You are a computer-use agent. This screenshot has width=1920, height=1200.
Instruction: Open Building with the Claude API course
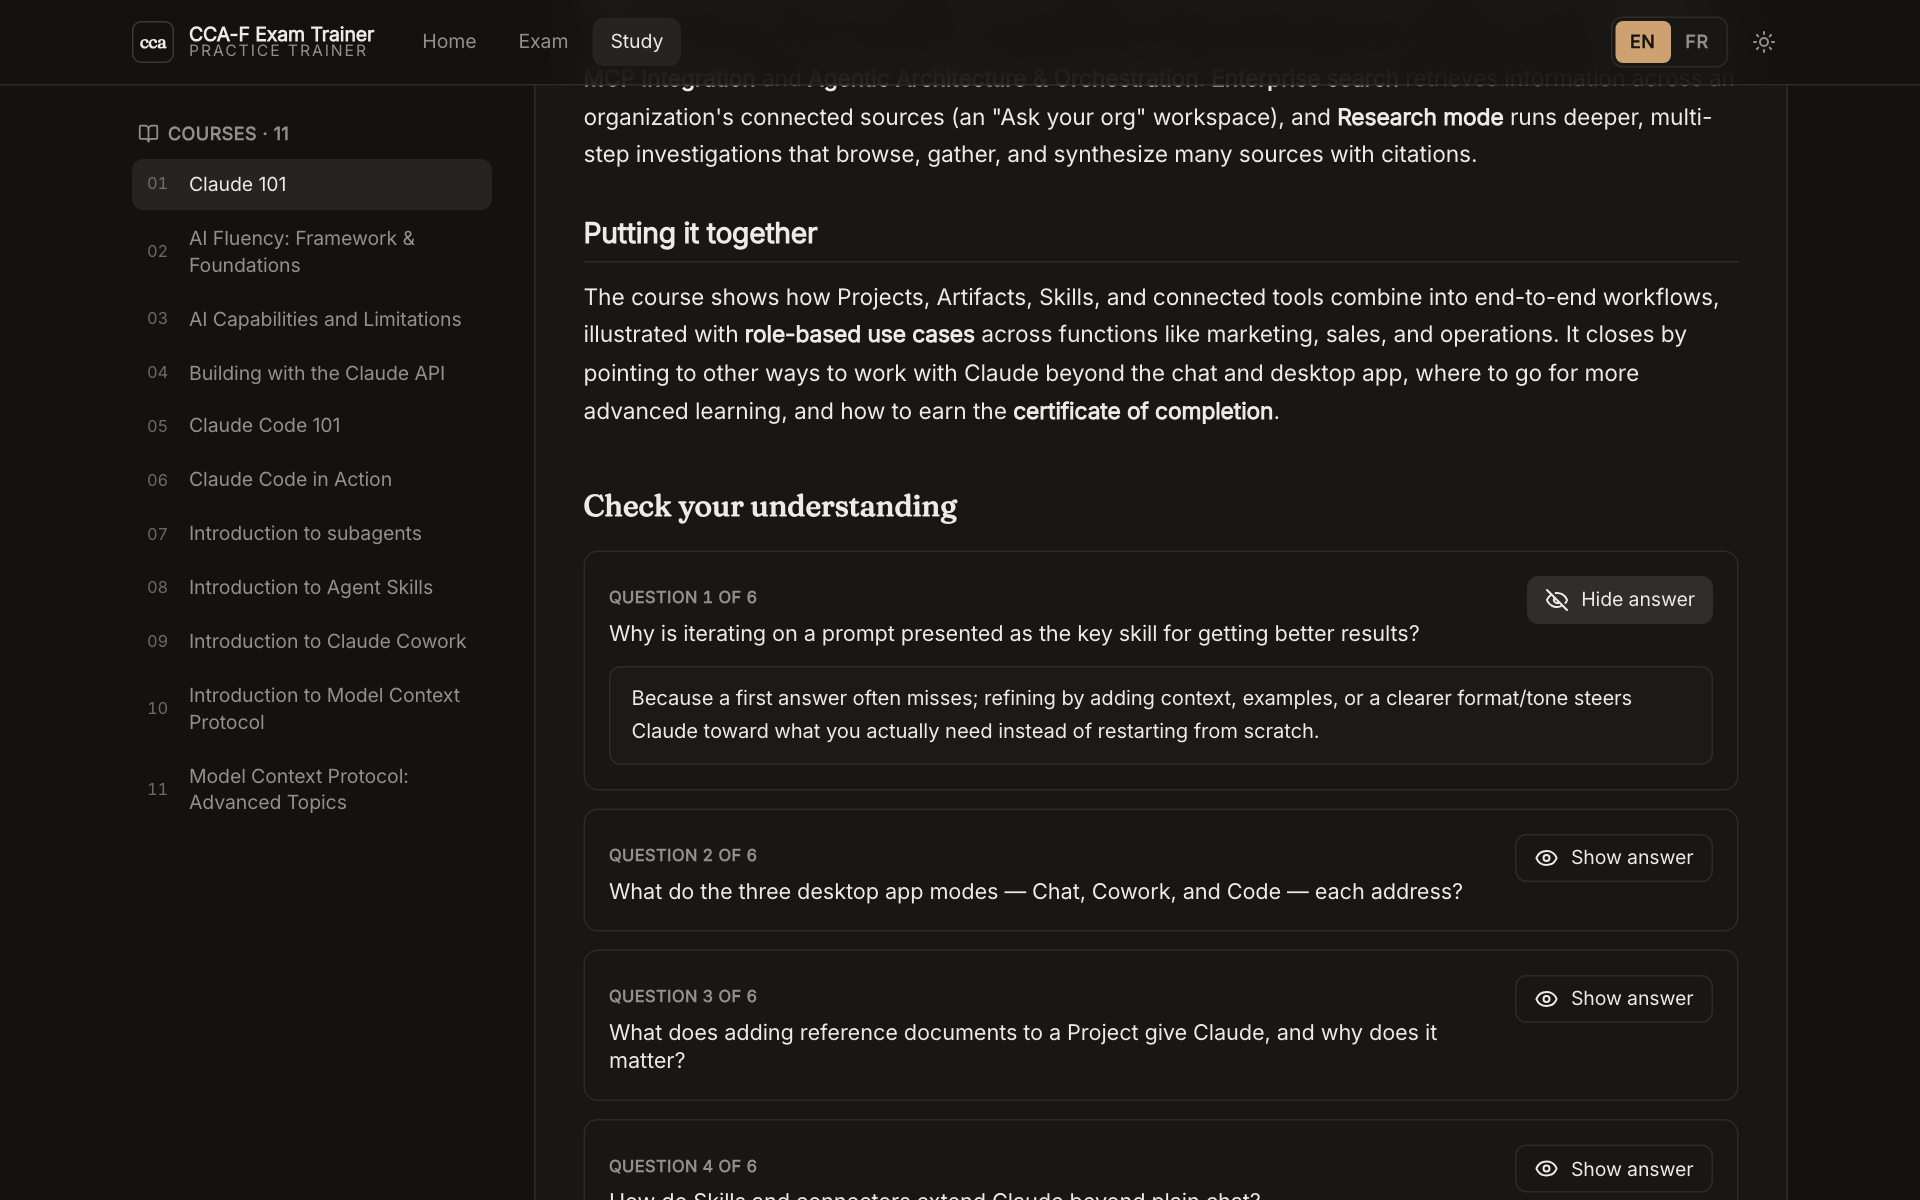pos(312,373)
